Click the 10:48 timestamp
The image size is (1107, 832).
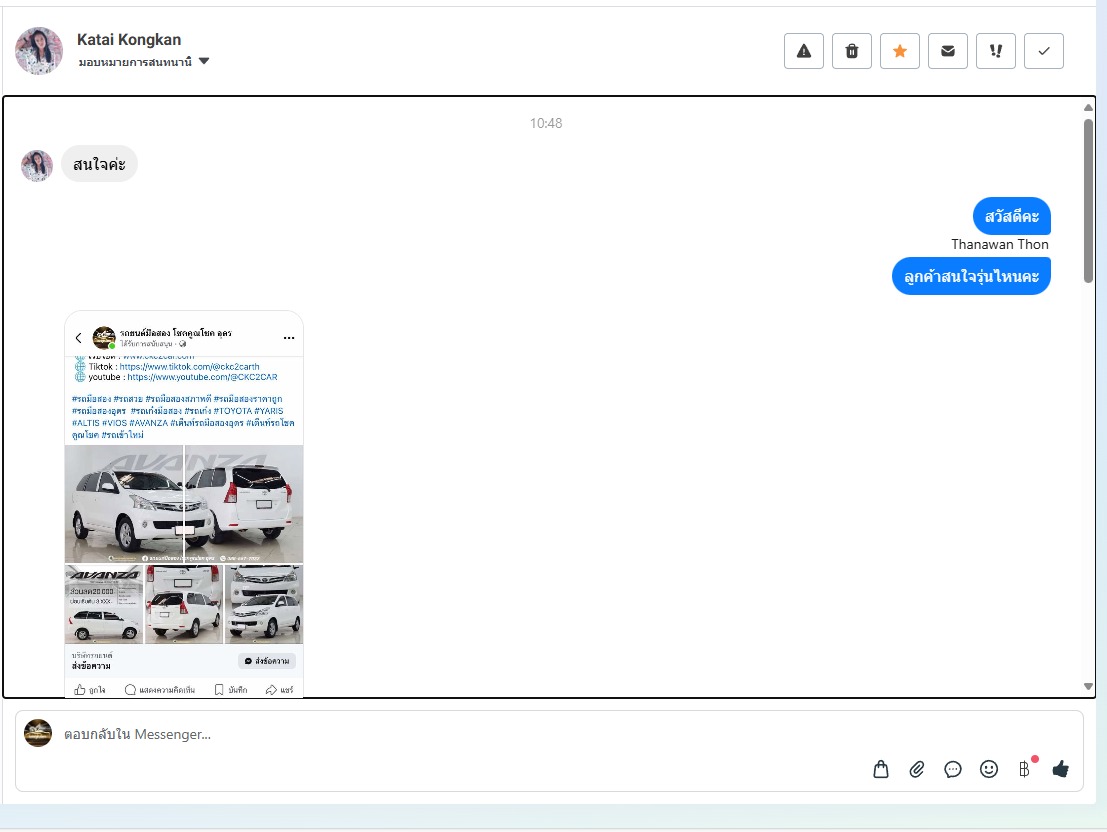pyautogui.click(x=546, y=123)
